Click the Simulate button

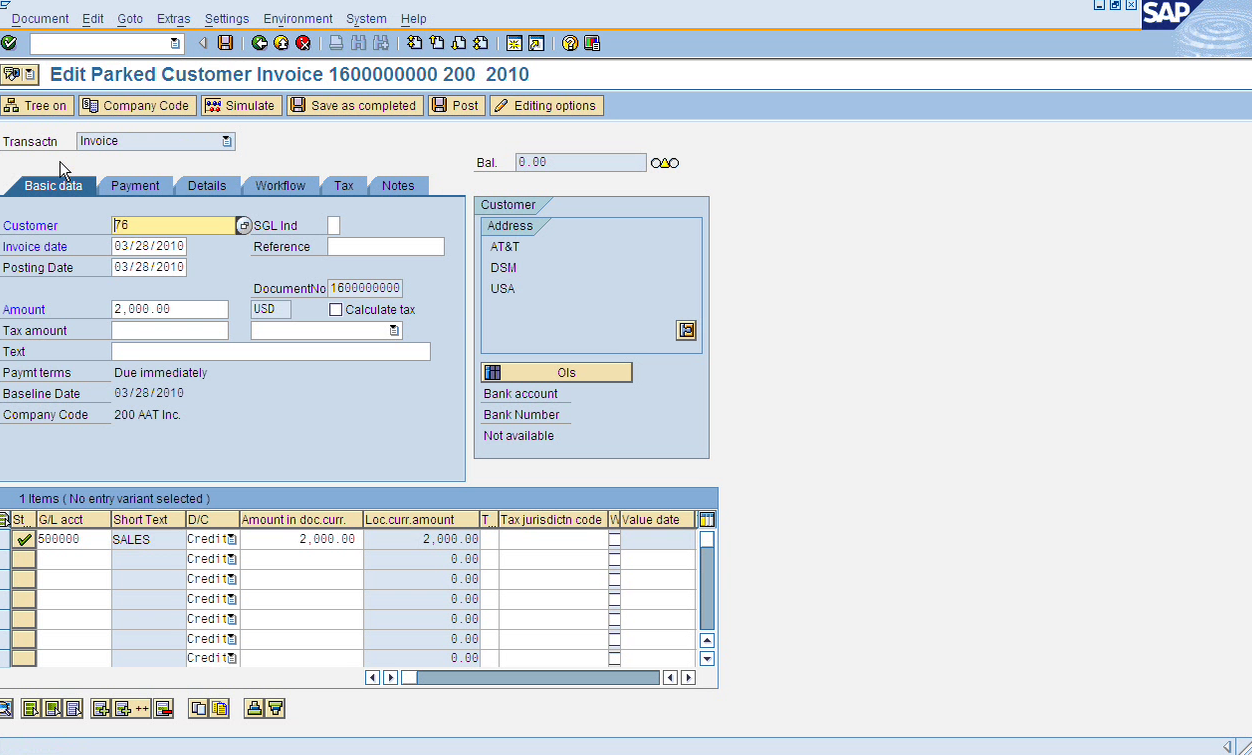(241, 106)
